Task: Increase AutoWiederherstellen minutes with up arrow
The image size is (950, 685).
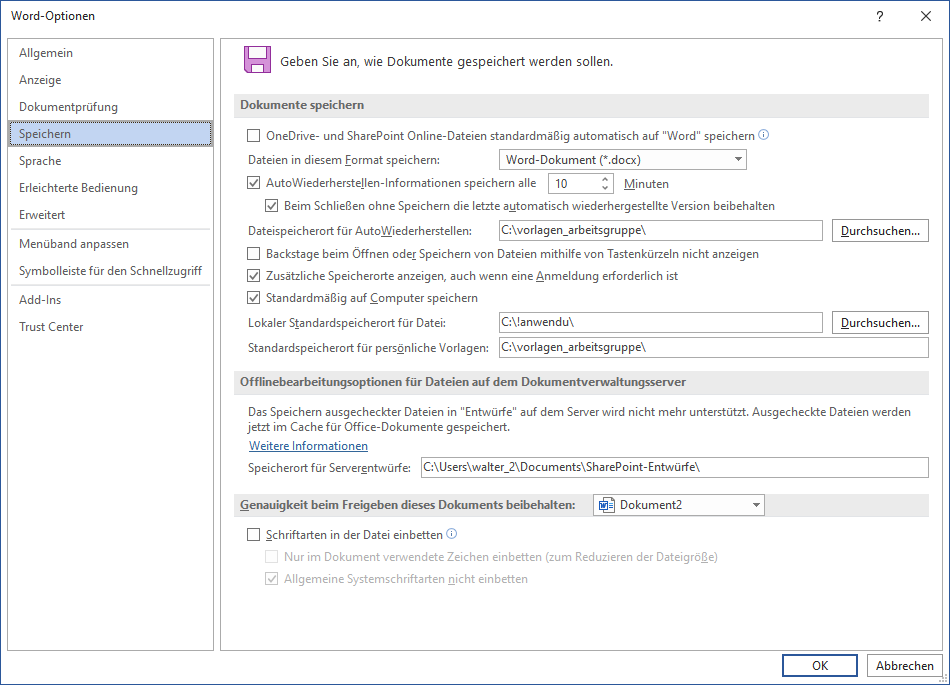Action: pyautogui.click(x=605, y=179)
